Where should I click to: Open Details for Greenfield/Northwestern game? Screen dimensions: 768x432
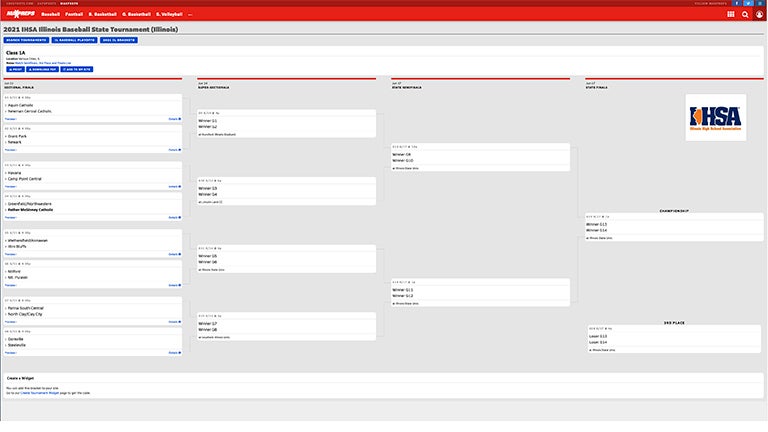(174, 217)
